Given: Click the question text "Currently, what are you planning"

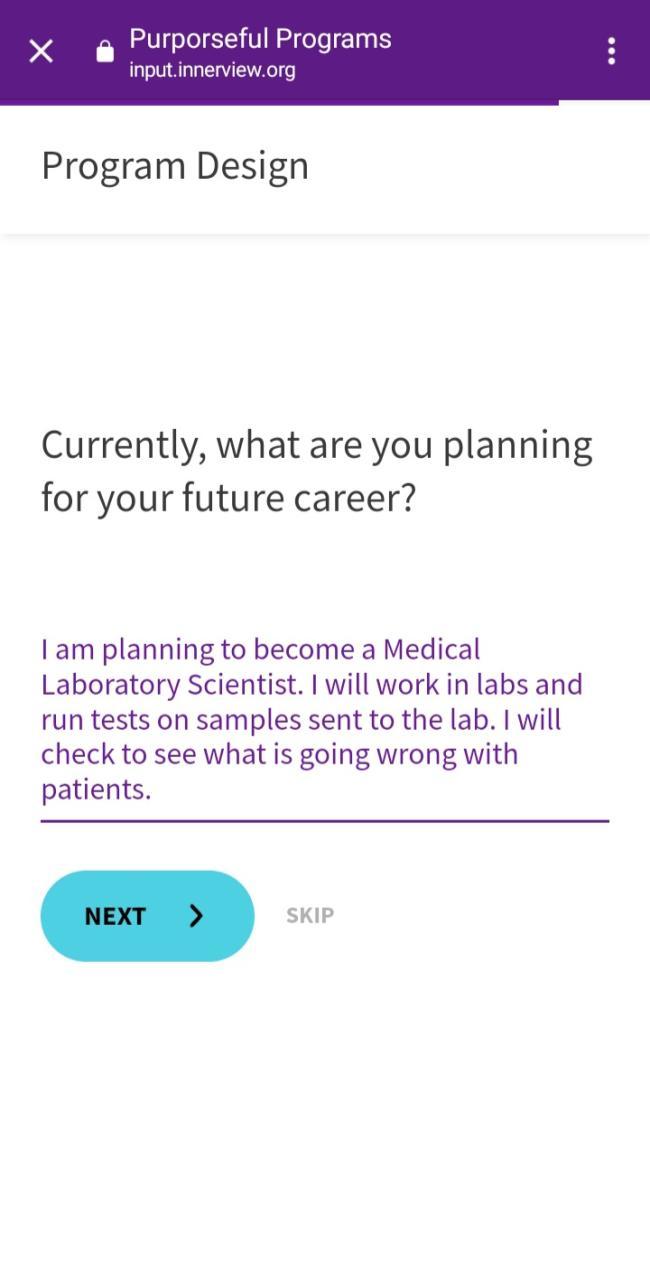Looking at the screenshot, I should click(x=316, y=445).
